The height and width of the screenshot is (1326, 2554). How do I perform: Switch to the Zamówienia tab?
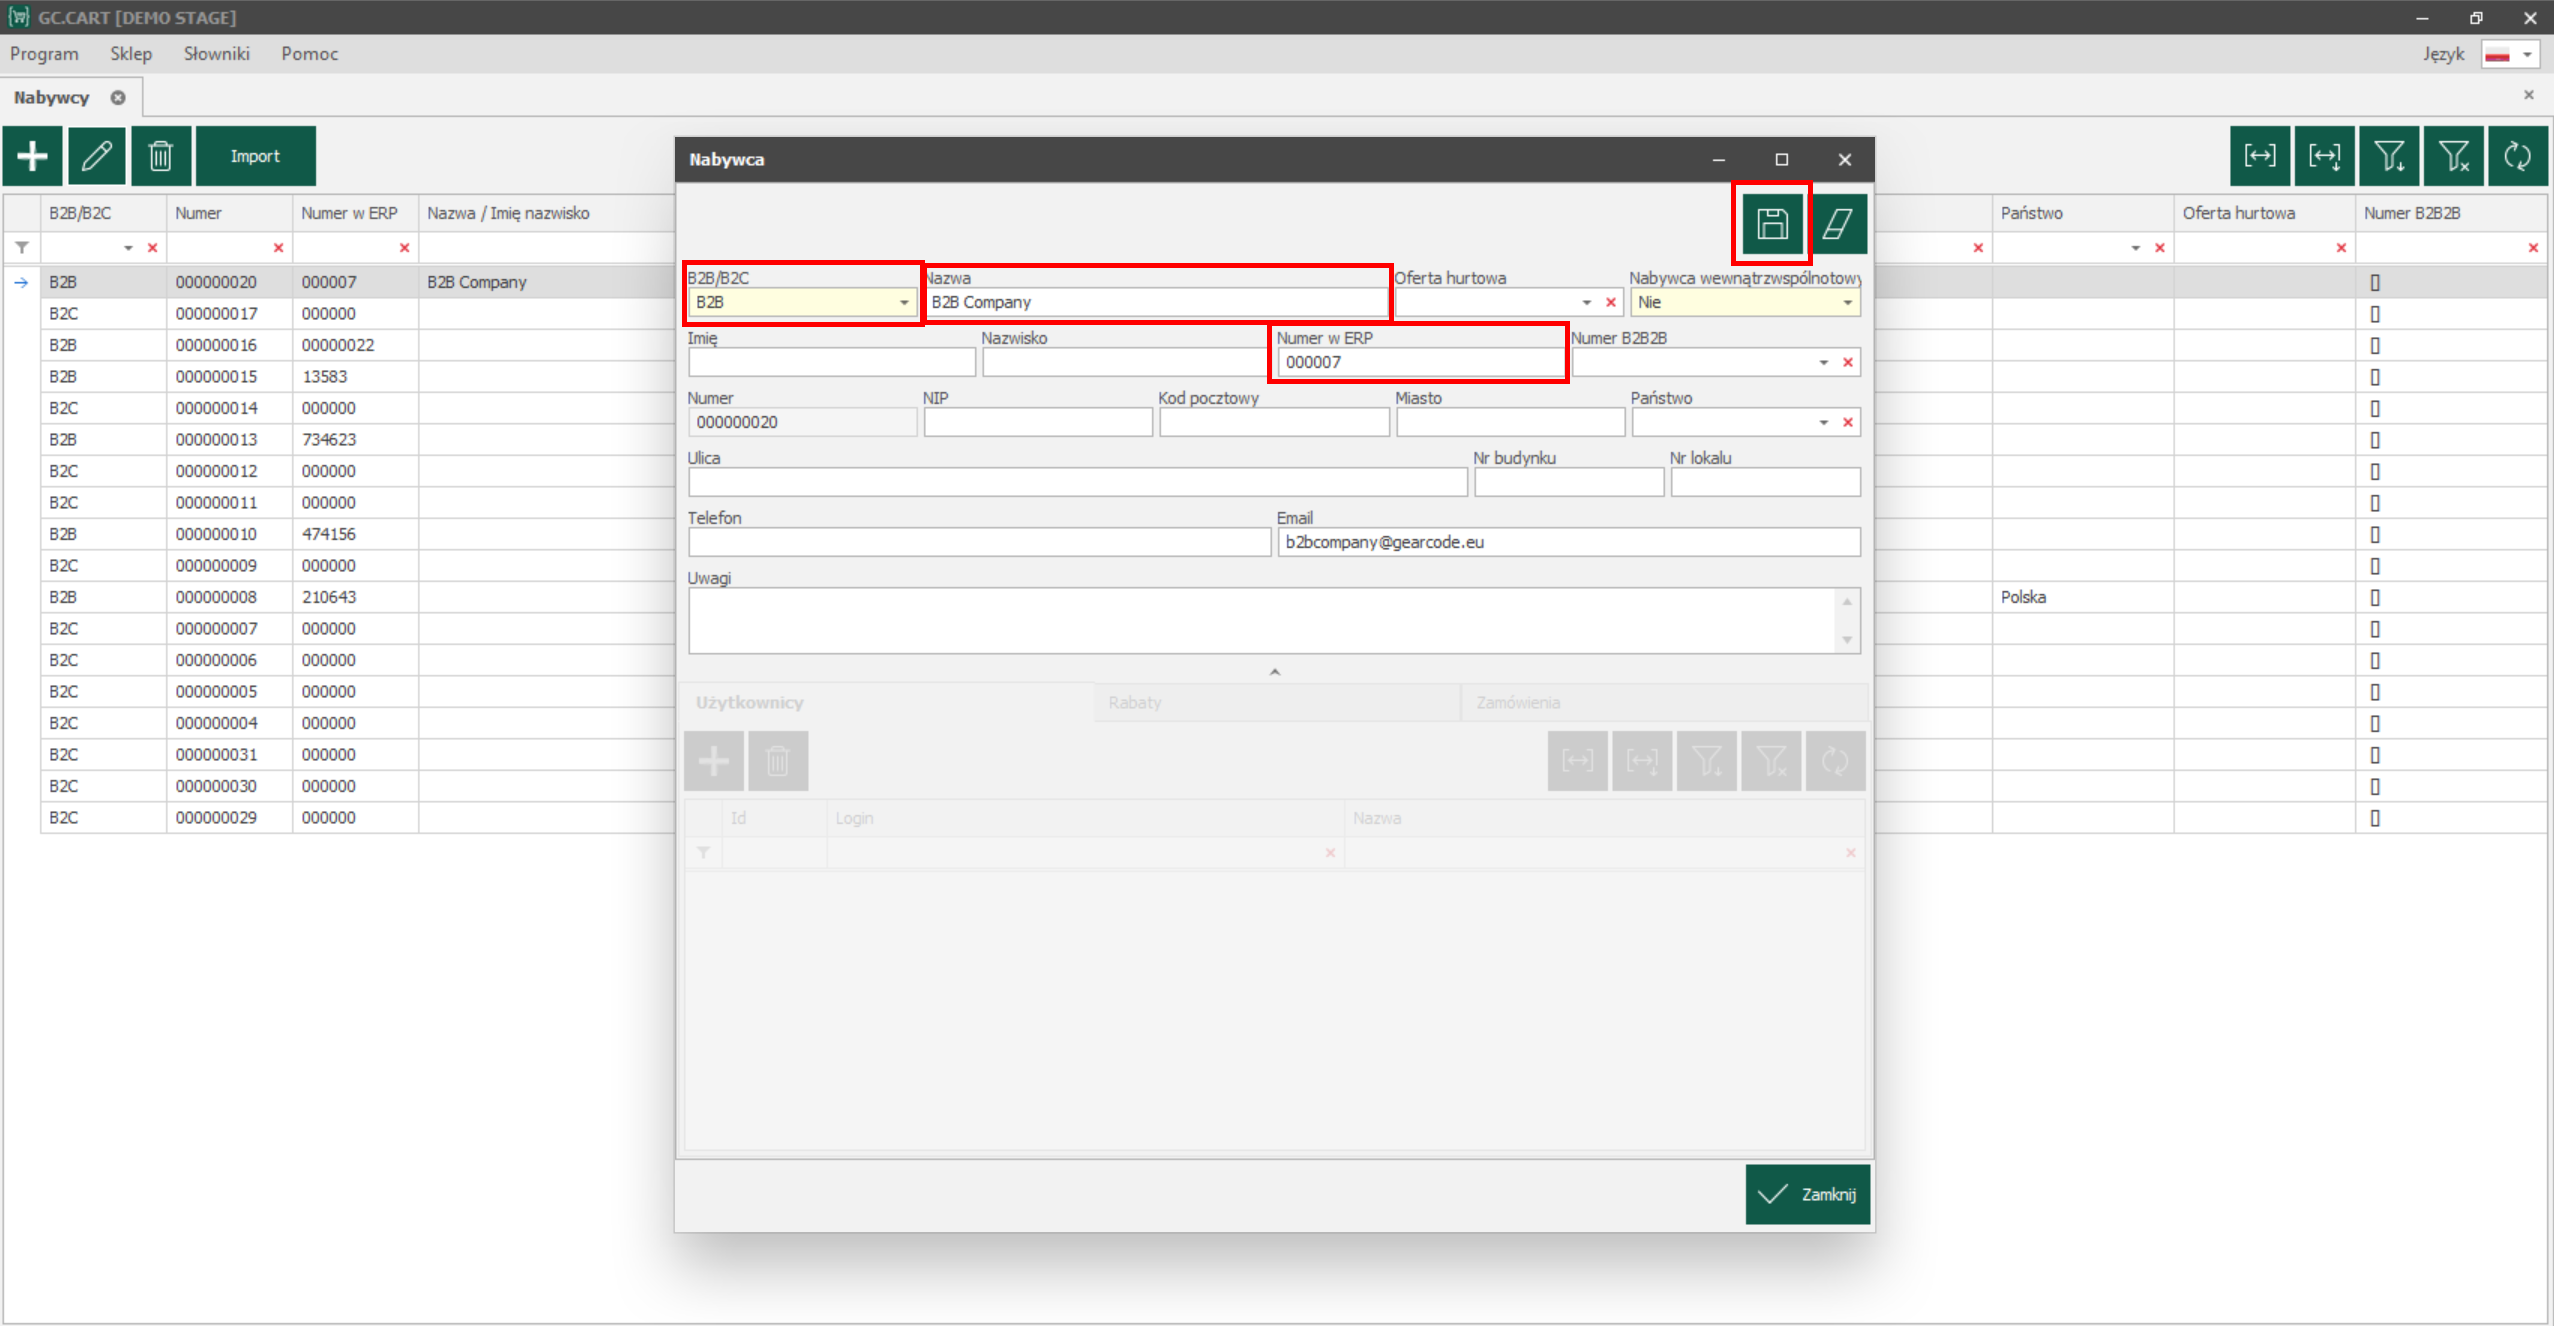click(1665, 703)
